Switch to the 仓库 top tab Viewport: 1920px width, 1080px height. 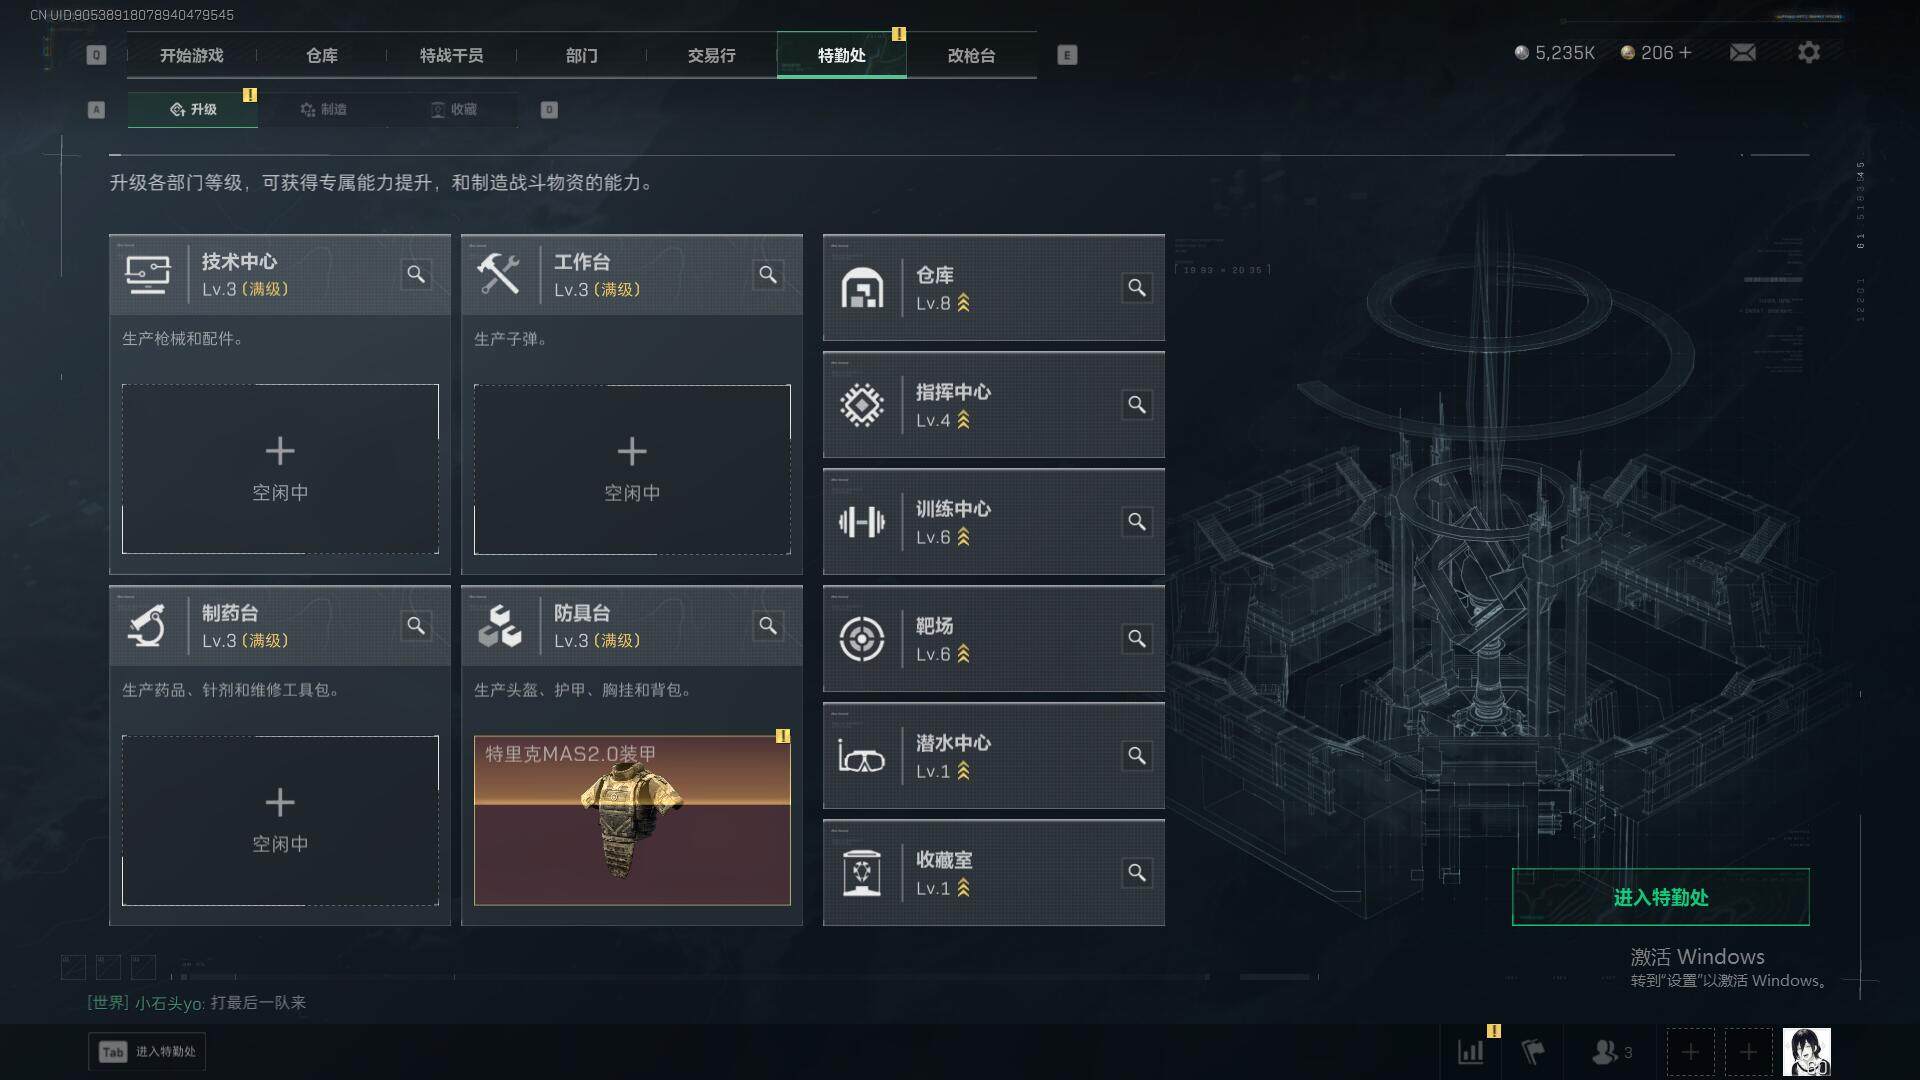click(x=322, y=55)
